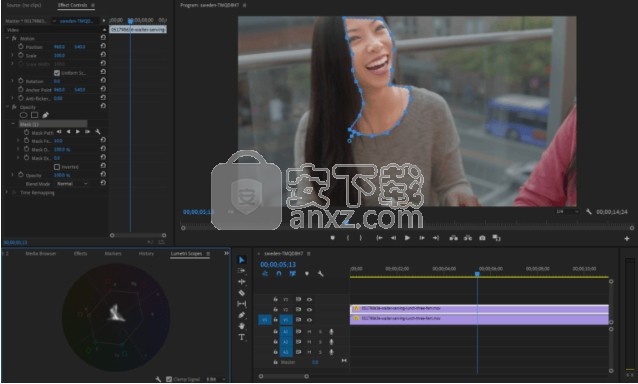This screenshot has width=638, height=384.
Task: Select the Hand tool
Action: click(242, 325)
